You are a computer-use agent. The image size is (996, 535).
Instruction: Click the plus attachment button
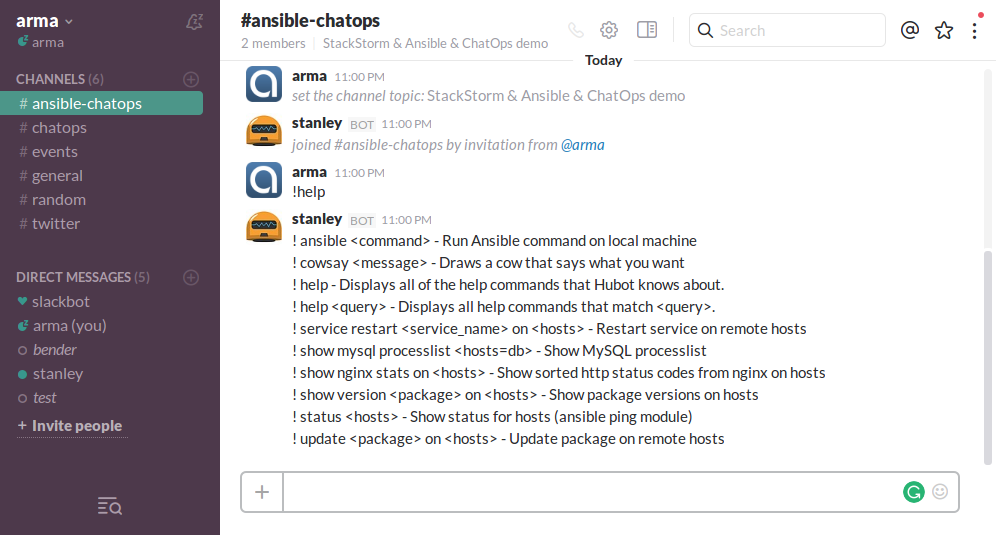coord(262,491)
